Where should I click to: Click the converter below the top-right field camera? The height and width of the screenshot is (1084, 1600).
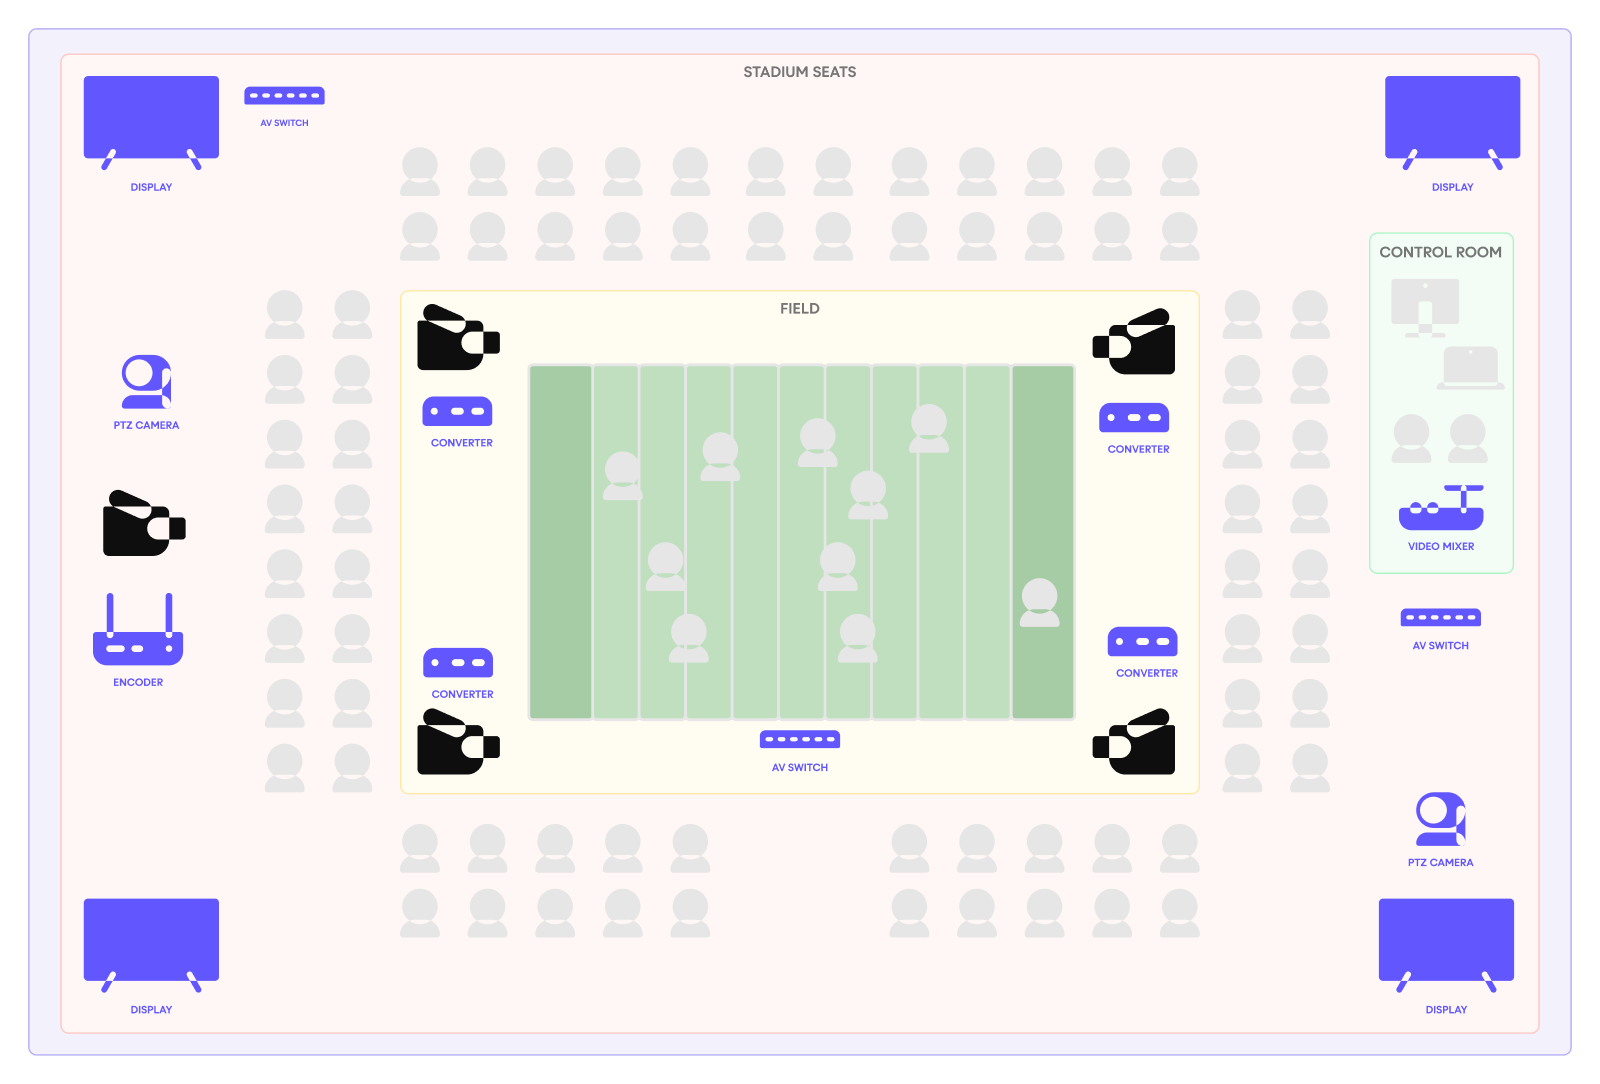(x=1134, y=418)
